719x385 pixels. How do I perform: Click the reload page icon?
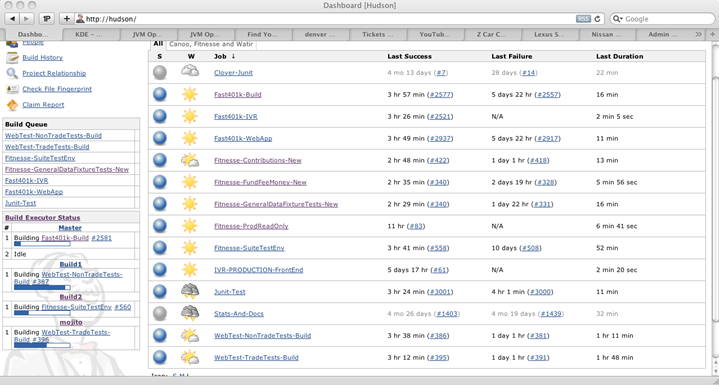(x=597, y=19)
